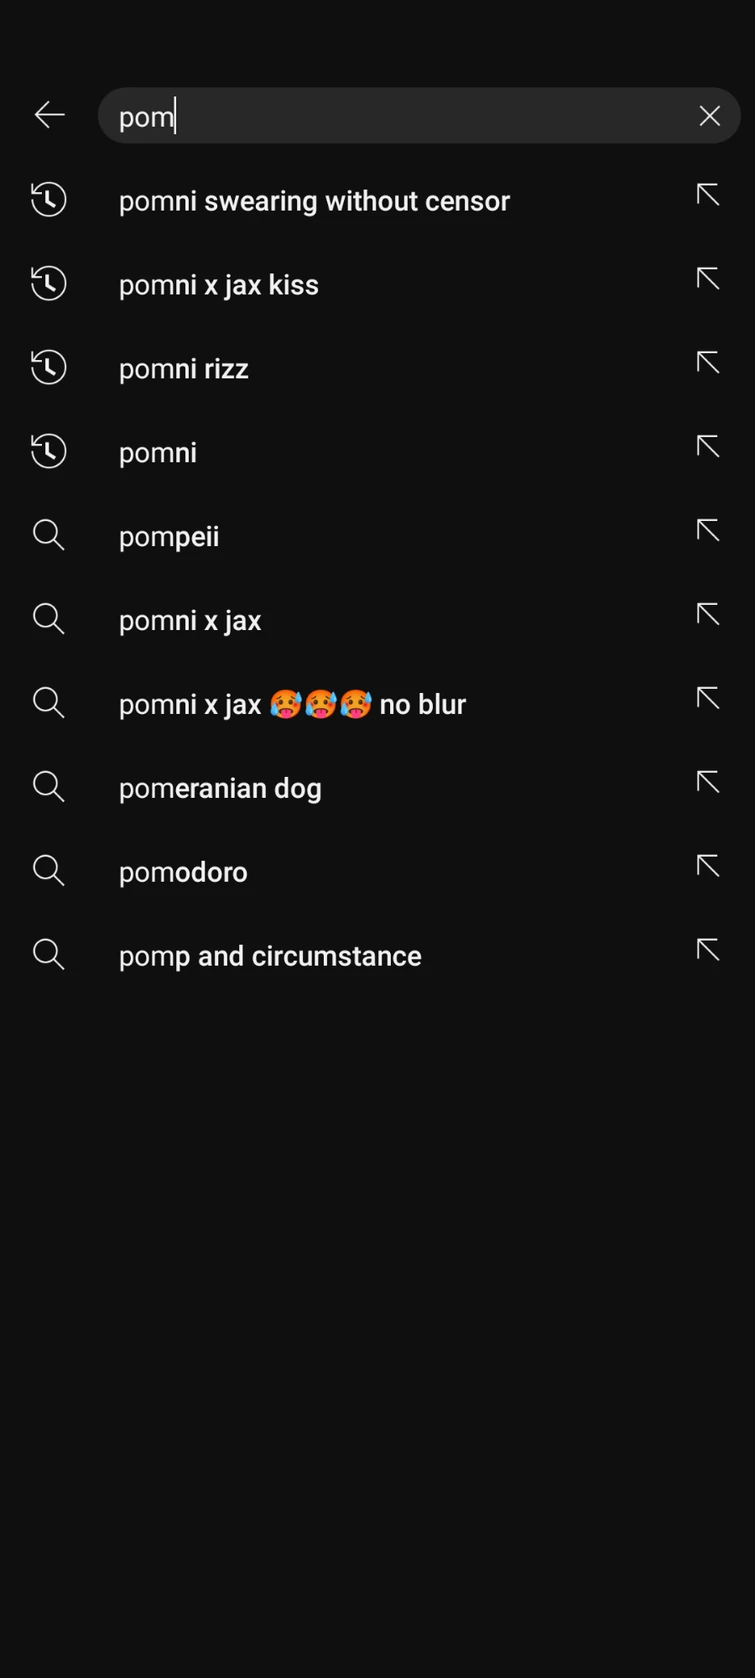The height and width of the screenshot is (1678, 755).
Task: Click the search field containing "pom"
Action: click(400, 116)
